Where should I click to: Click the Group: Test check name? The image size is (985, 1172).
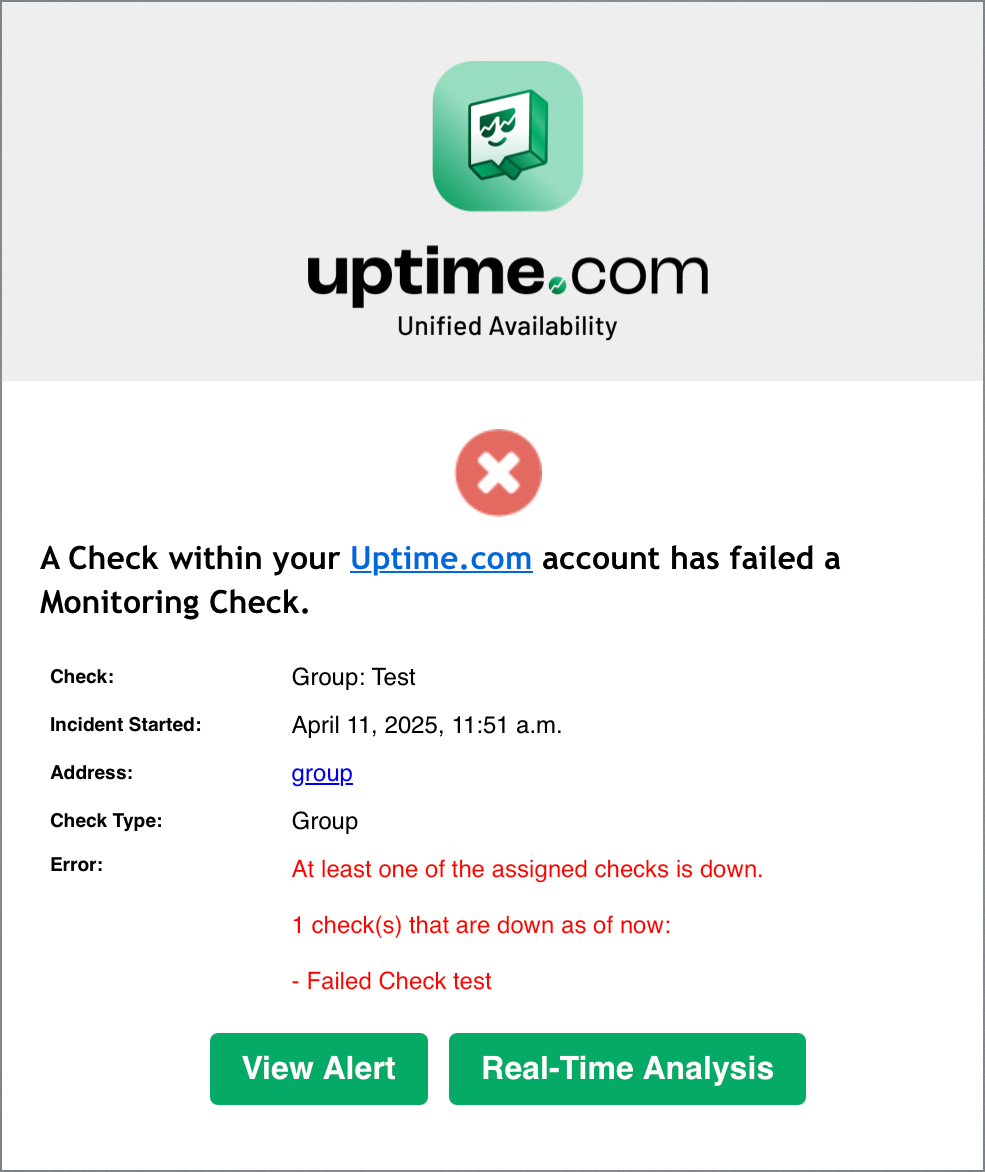[x=353, y=677]
